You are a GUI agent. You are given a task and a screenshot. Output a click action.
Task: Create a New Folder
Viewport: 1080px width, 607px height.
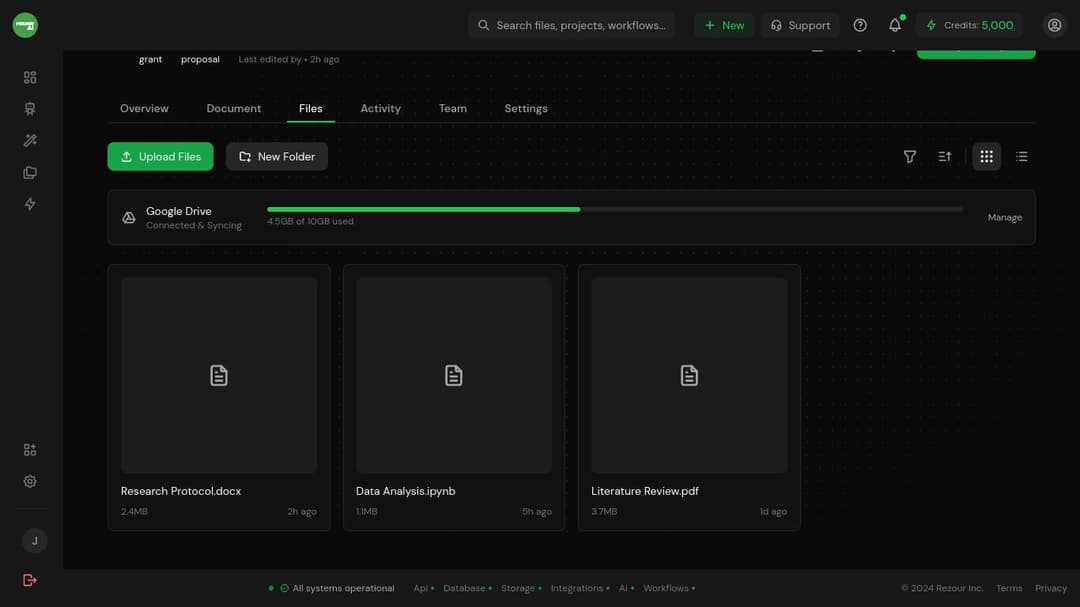[277, 156]
